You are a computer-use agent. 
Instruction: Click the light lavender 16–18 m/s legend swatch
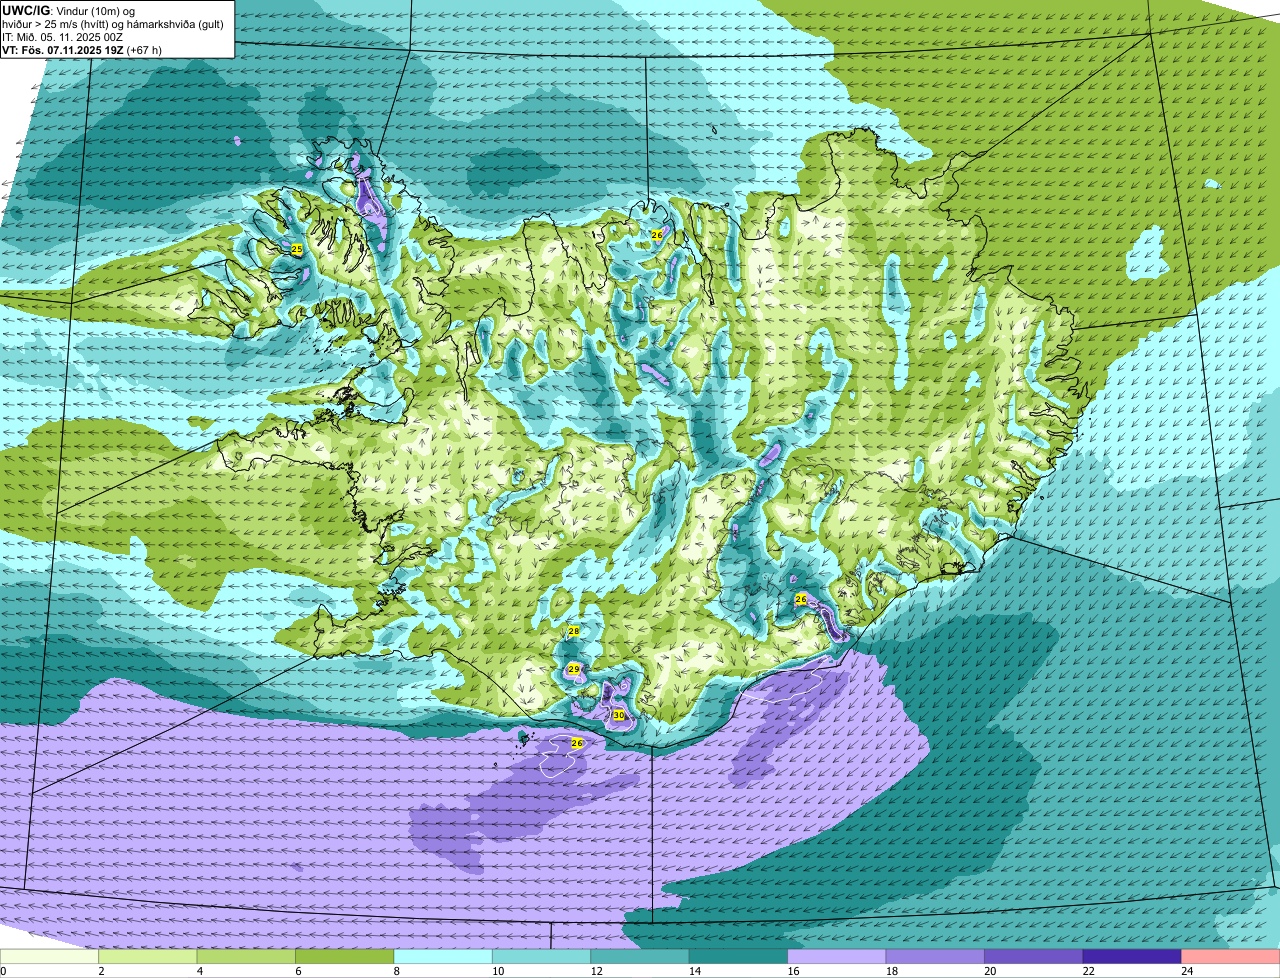[837, 956]
